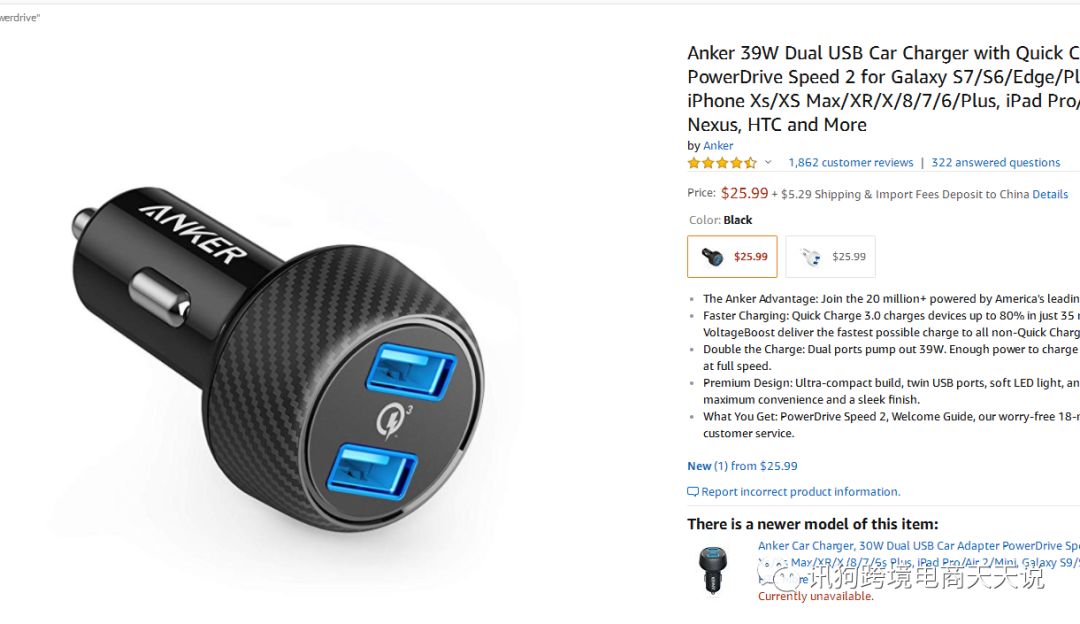Click the white charger icon in swatch
The image size is (1080, 624).
click(x=811, y=257)
